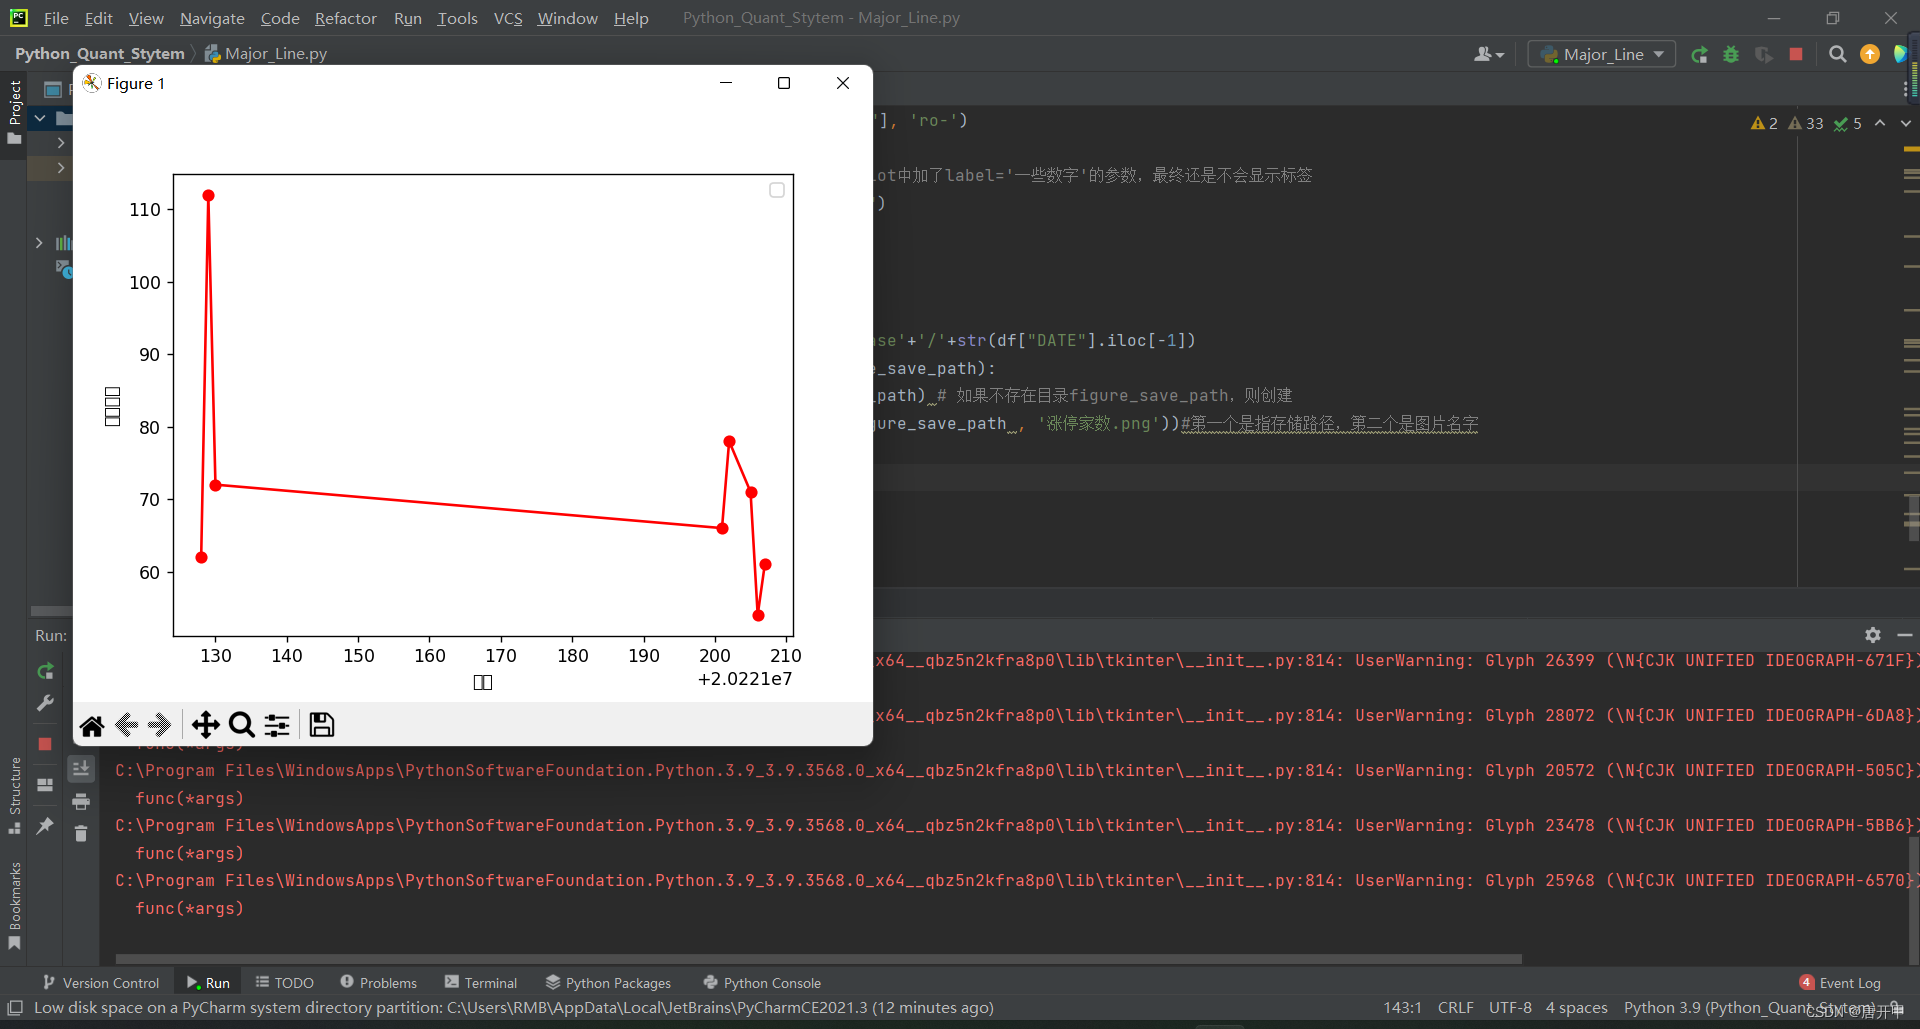Image resolution: width=1920 pixels, height=1029 pixels.
Task: Open Run panel settings gear
Action: pos(1873,635)
